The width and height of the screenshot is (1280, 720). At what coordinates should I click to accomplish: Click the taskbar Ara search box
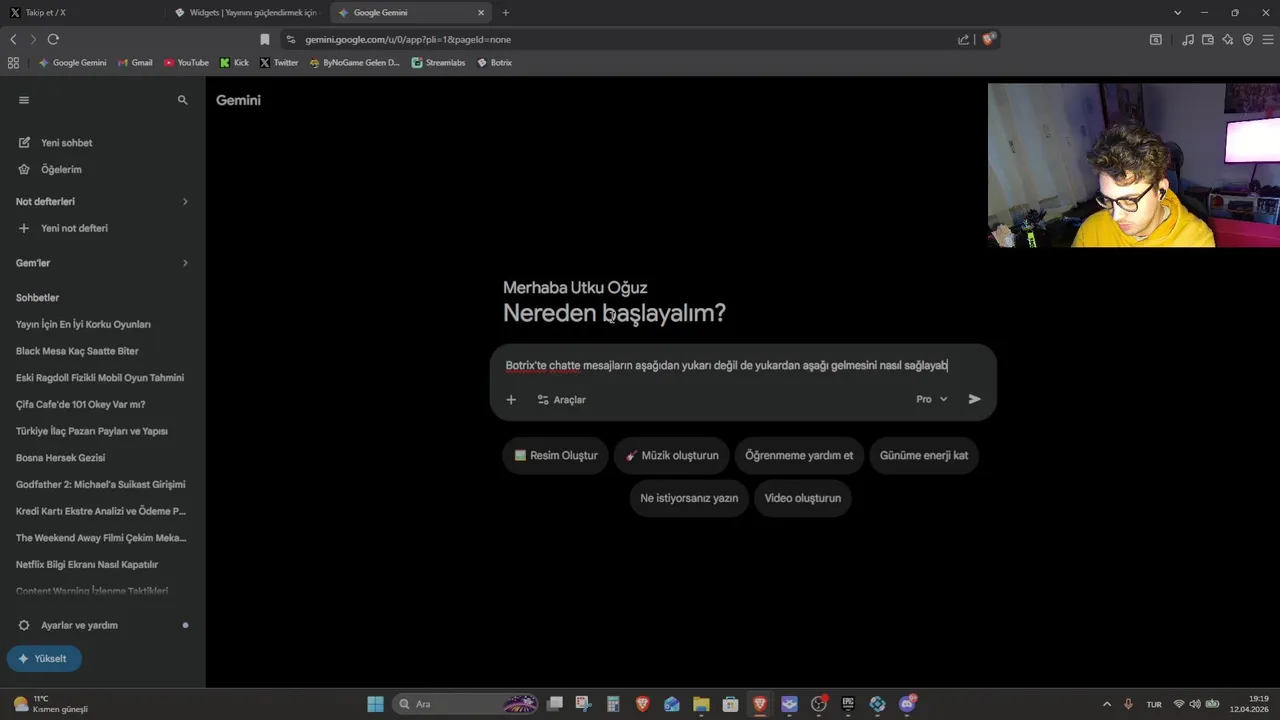click(466, 704)
